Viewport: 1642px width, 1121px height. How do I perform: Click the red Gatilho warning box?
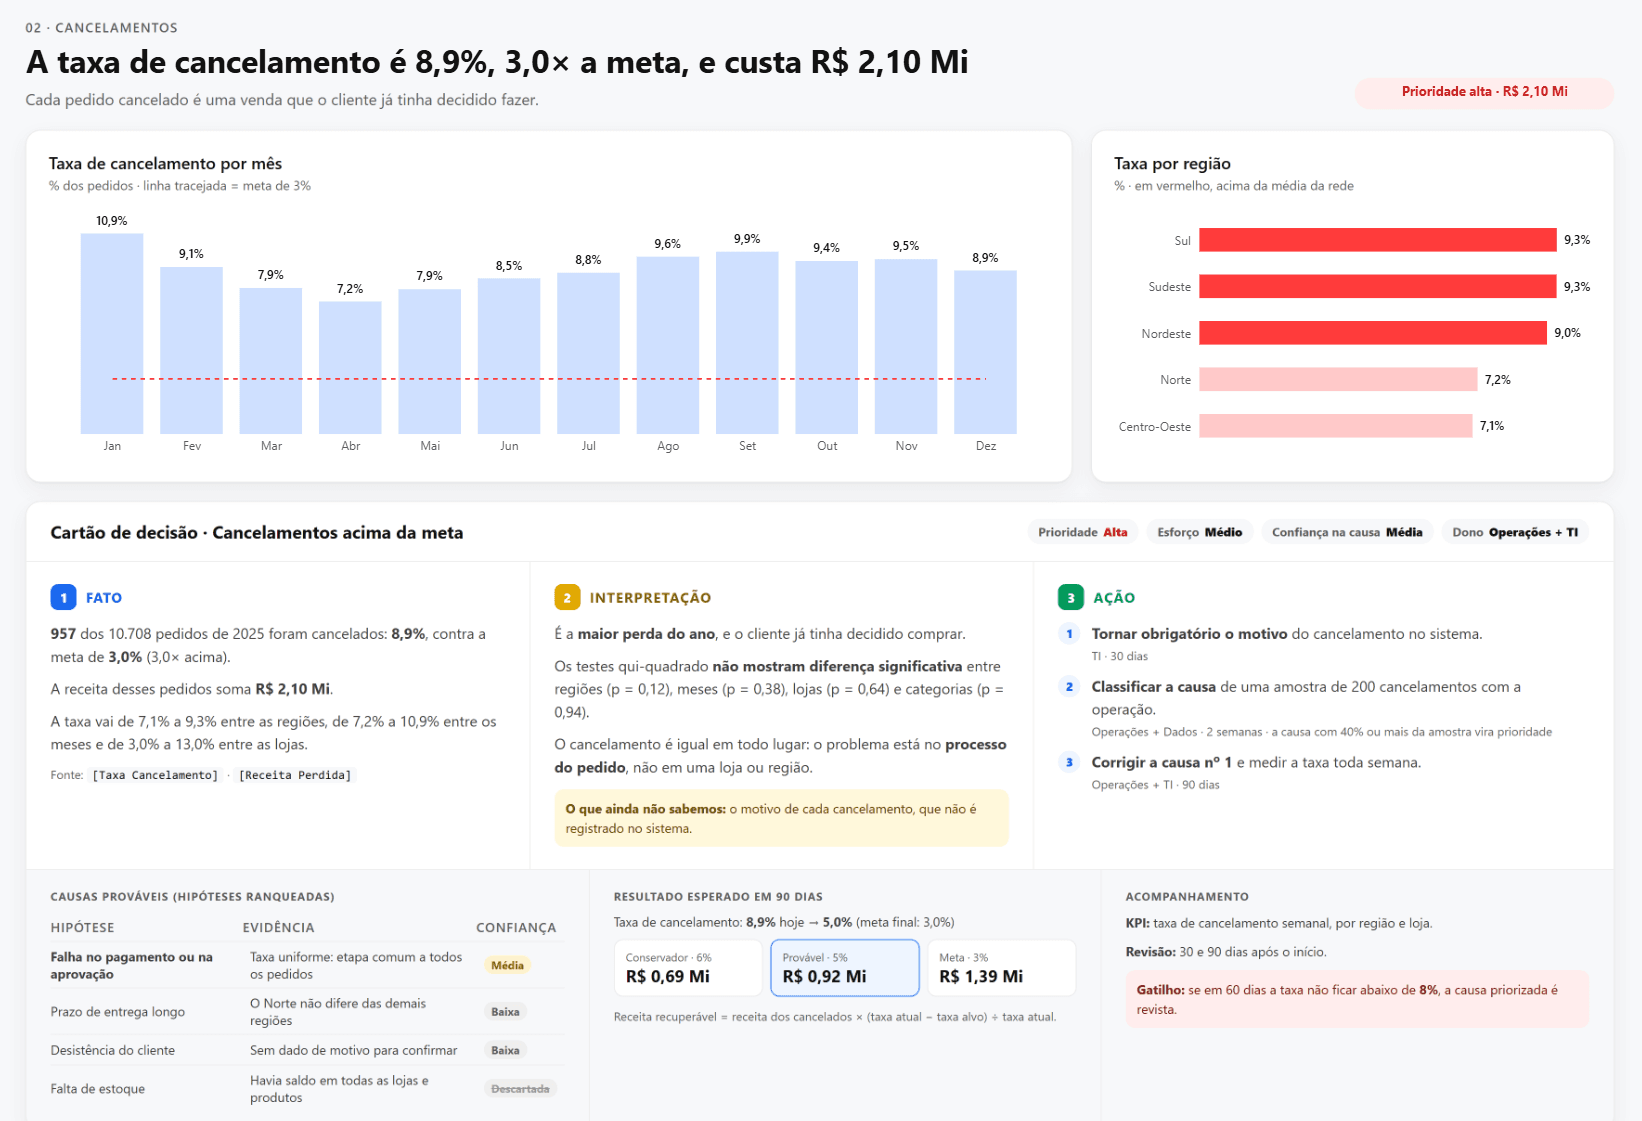coord(1357,999)
